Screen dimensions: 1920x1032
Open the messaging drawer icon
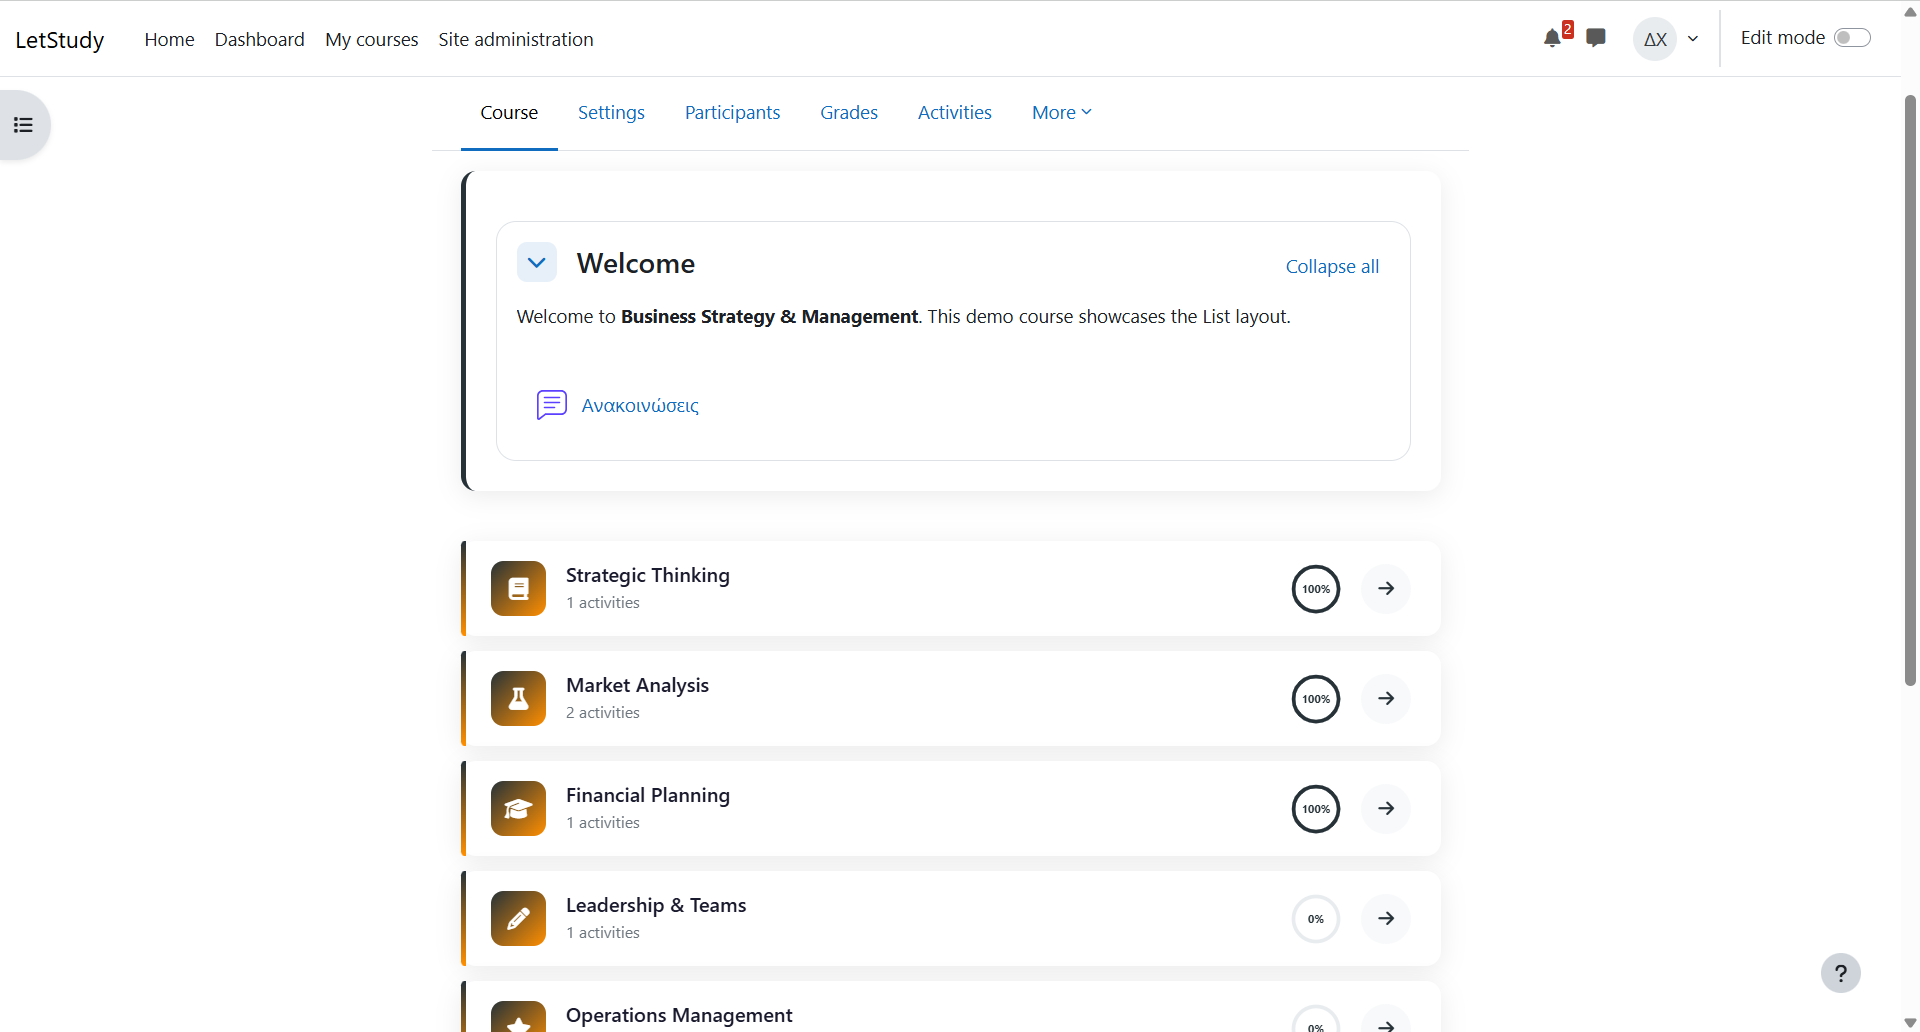[1595, 37]
